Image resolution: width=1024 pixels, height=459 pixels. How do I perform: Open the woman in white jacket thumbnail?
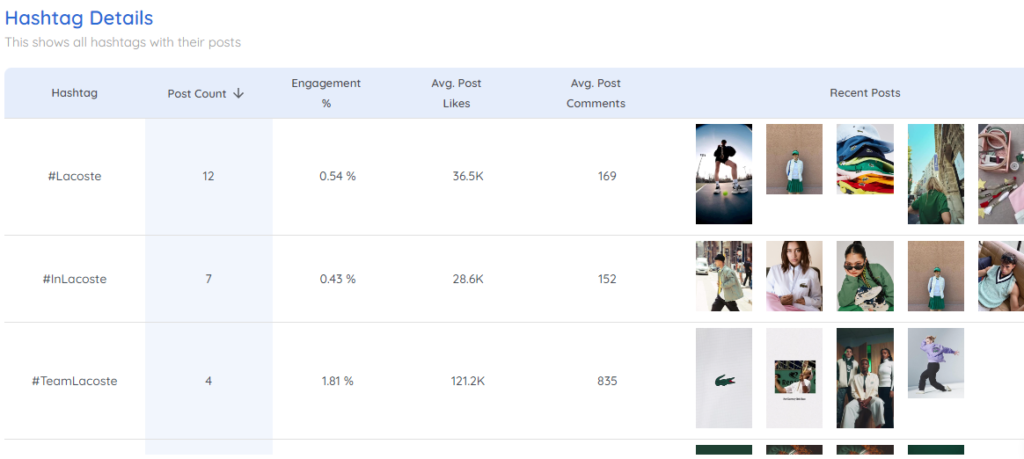tap(794, 276)
